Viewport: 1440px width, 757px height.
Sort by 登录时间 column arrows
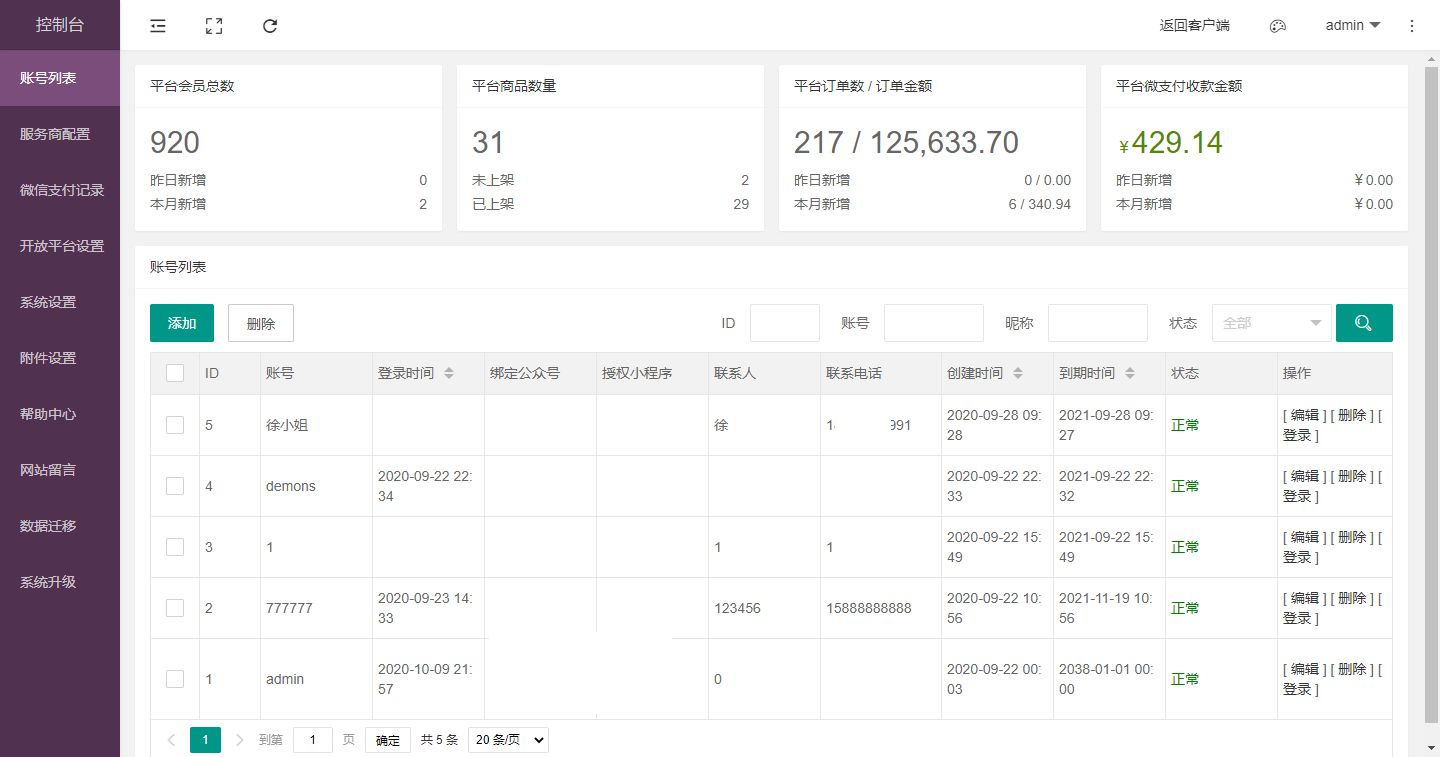(x=449, y=373)
